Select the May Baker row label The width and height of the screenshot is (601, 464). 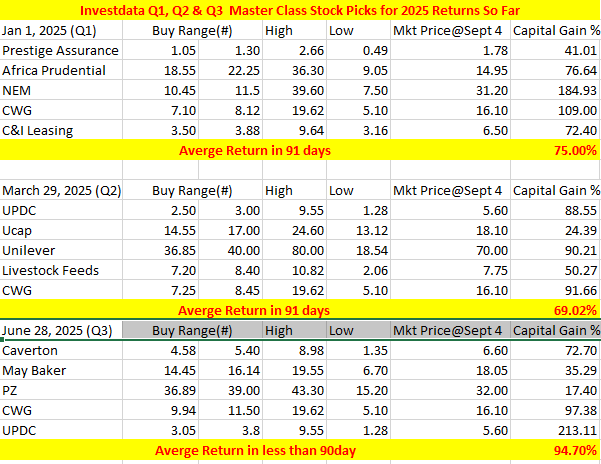[61, 370]
